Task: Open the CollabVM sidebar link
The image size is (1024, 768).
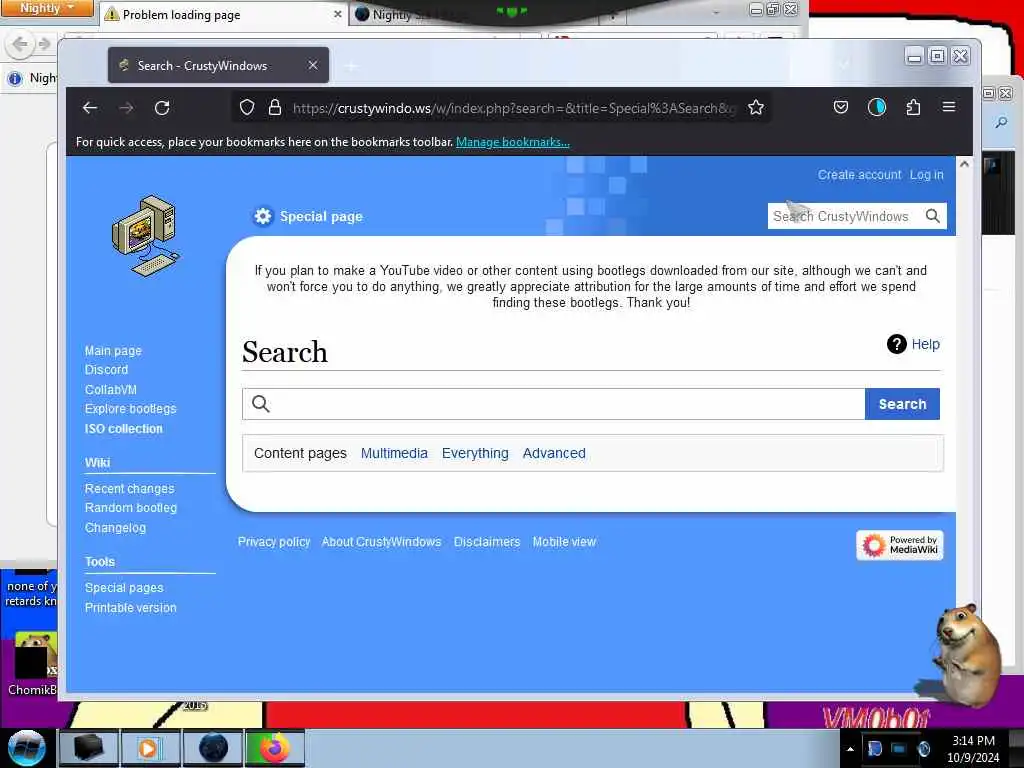Action: (111, 390)
